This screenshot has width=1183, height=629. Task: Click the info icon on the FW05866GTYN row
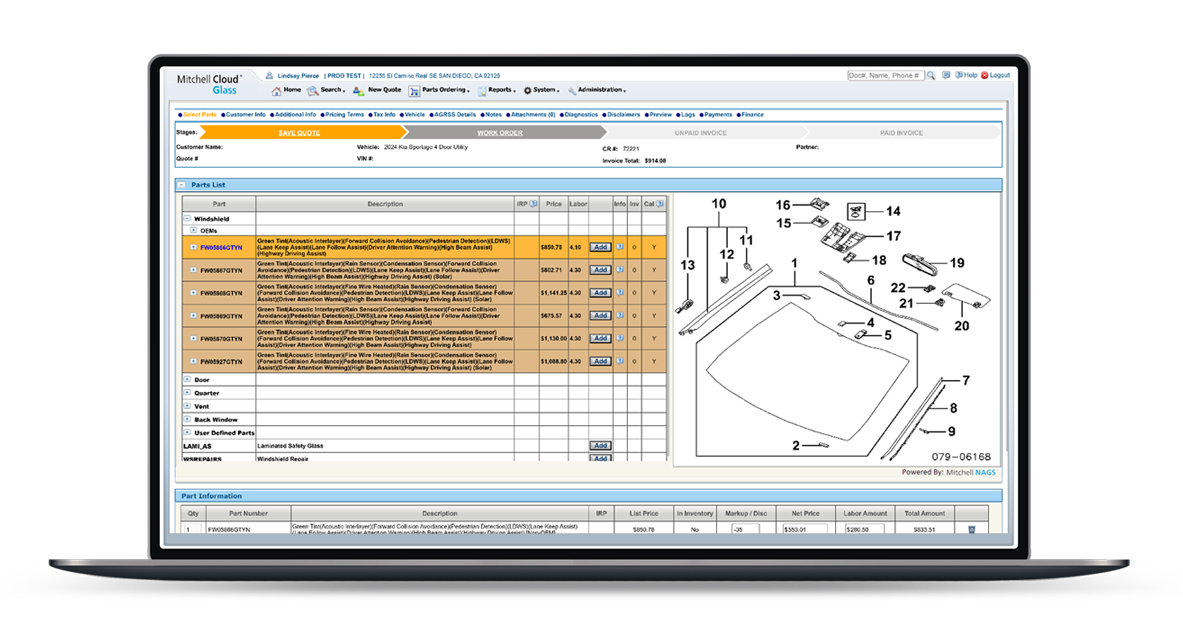pyautogui.click(x=620, y=247)
